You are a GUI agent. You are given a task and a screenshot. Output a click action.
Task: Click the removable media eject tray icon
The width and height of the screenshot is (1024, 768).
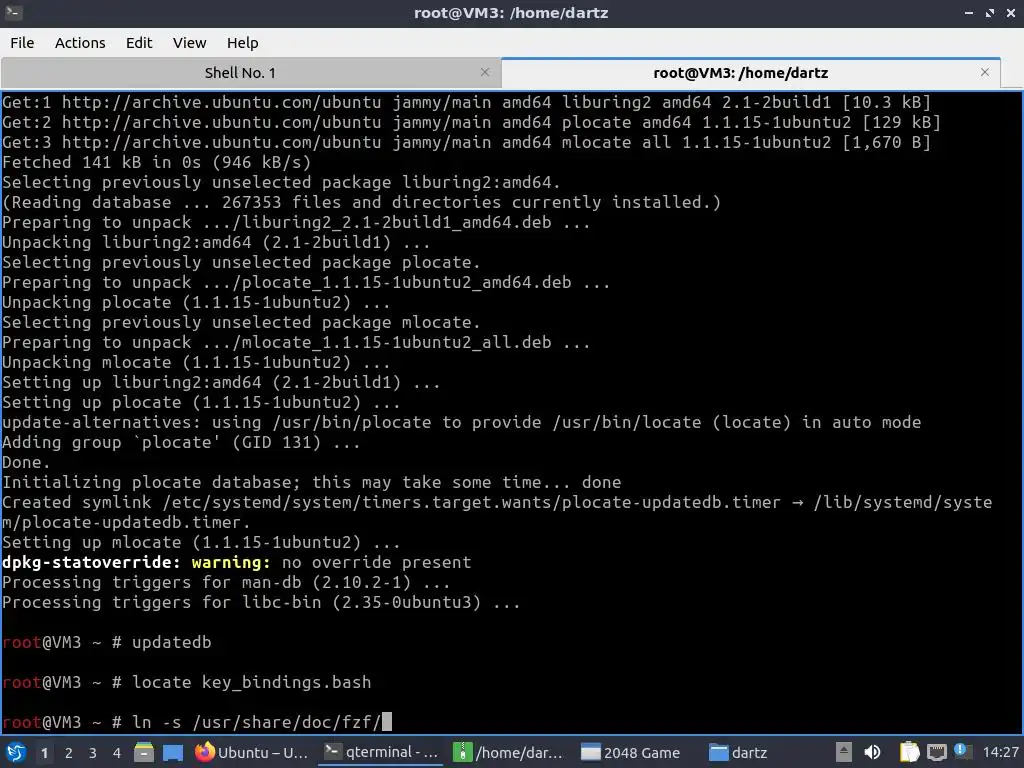pos(844,752)
